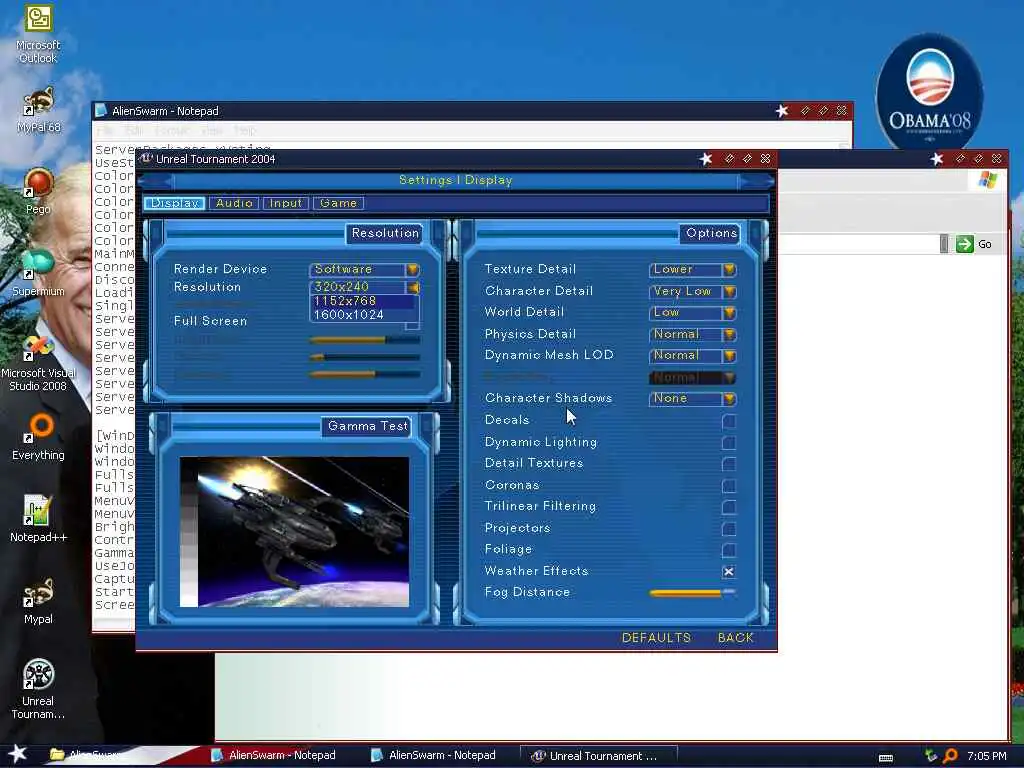Click the Windows flag logo in browser window
This screenshot has width=1024, height=768.
(987, 180)
